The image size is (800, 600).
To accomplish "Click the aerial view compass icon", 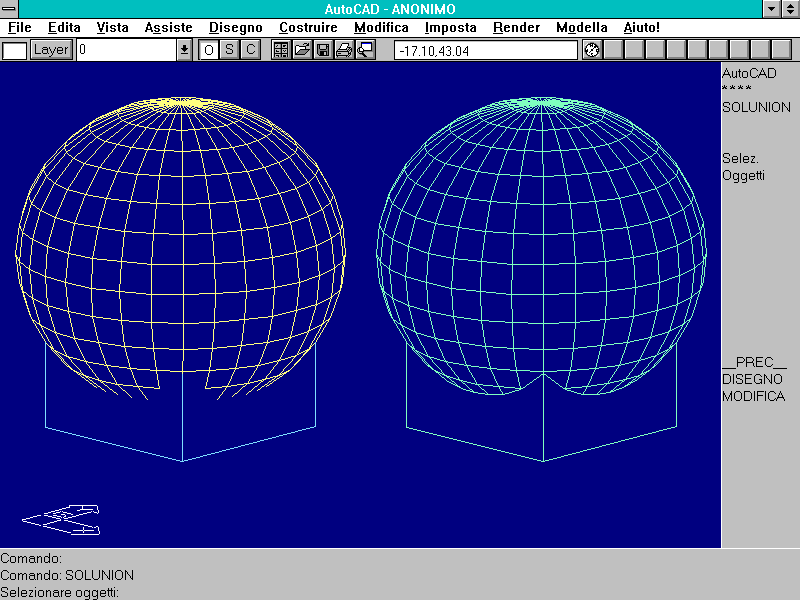I will (x=591, y=50).
